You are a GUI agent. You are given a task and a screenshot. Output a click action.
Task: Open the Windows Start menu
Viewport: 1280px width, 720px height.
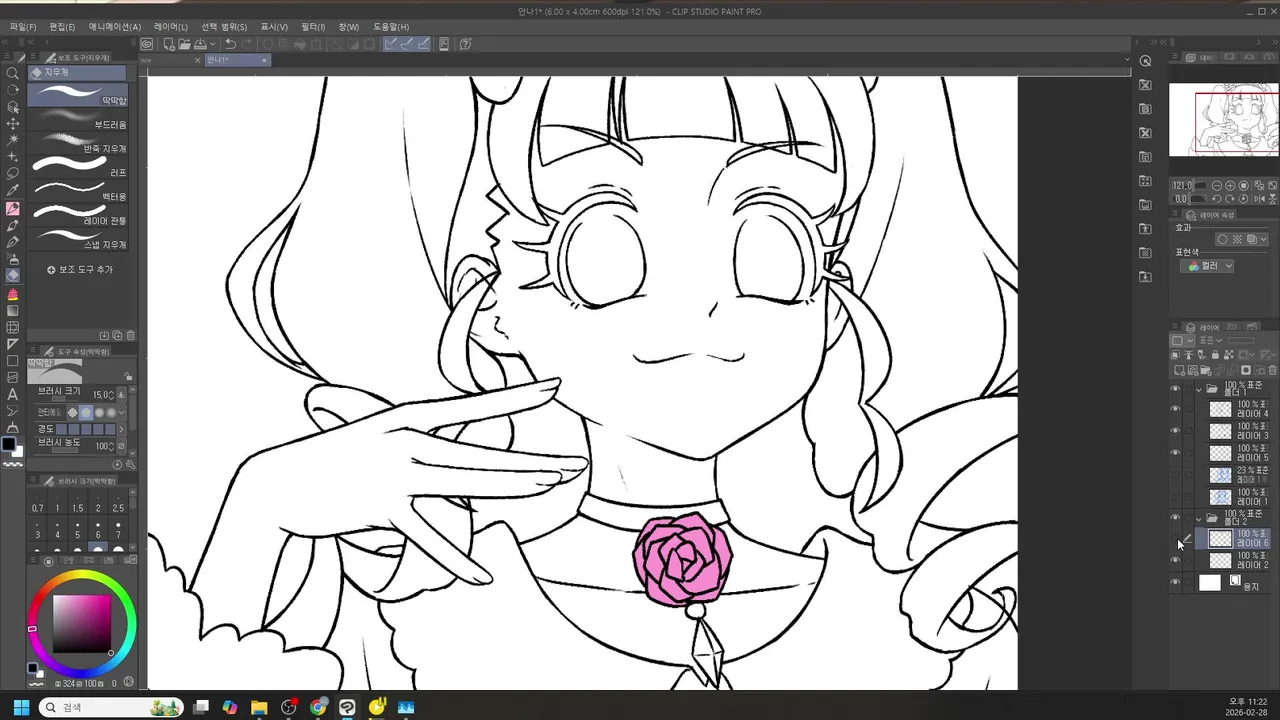[x=20, y=707]
